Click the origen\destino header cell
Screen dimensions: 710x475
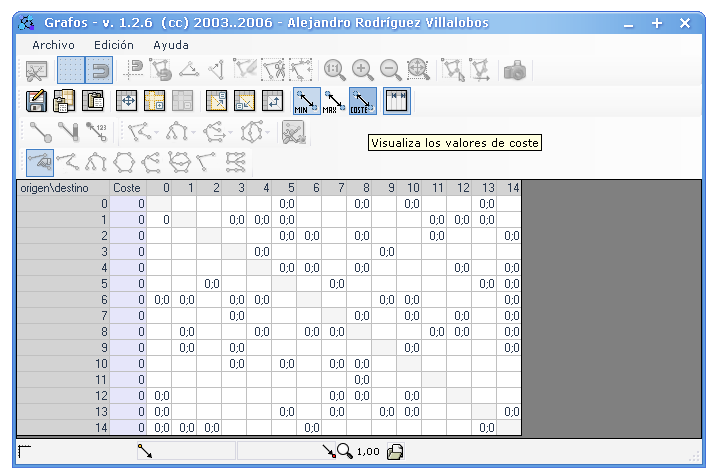[62, 187]
